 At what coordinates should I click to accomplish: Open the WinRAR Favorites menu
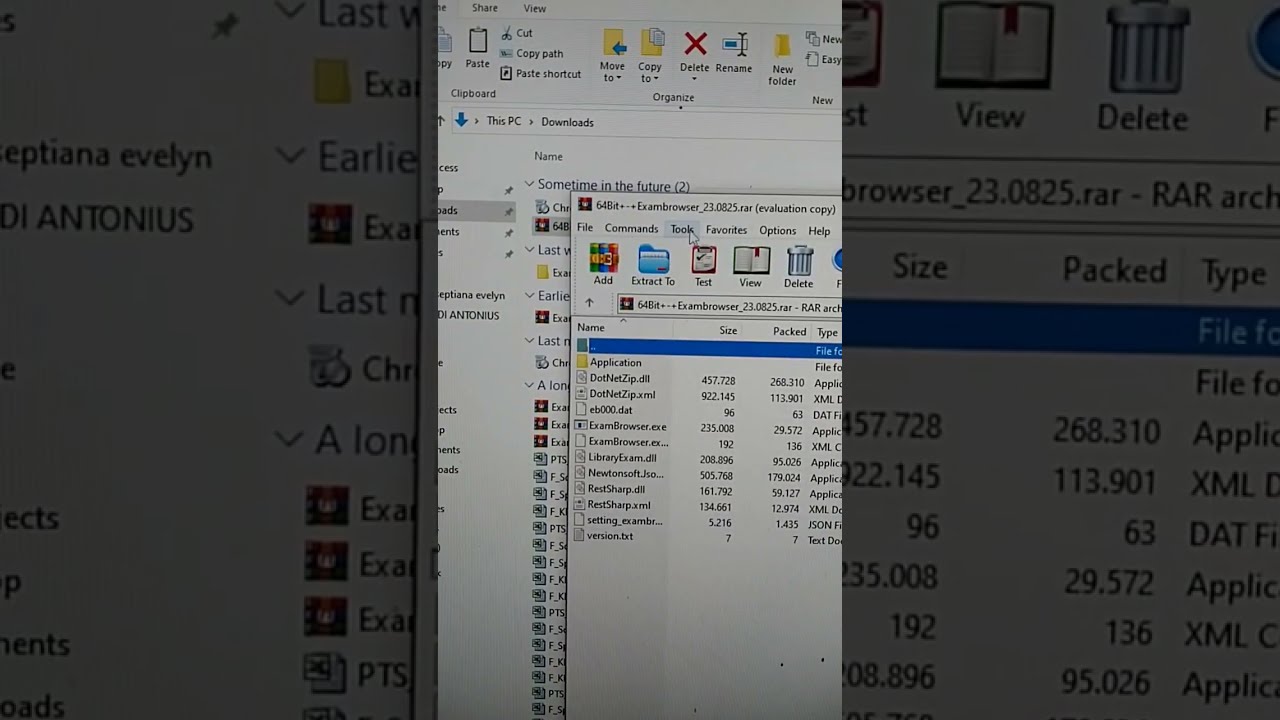[x=726, y=230]
